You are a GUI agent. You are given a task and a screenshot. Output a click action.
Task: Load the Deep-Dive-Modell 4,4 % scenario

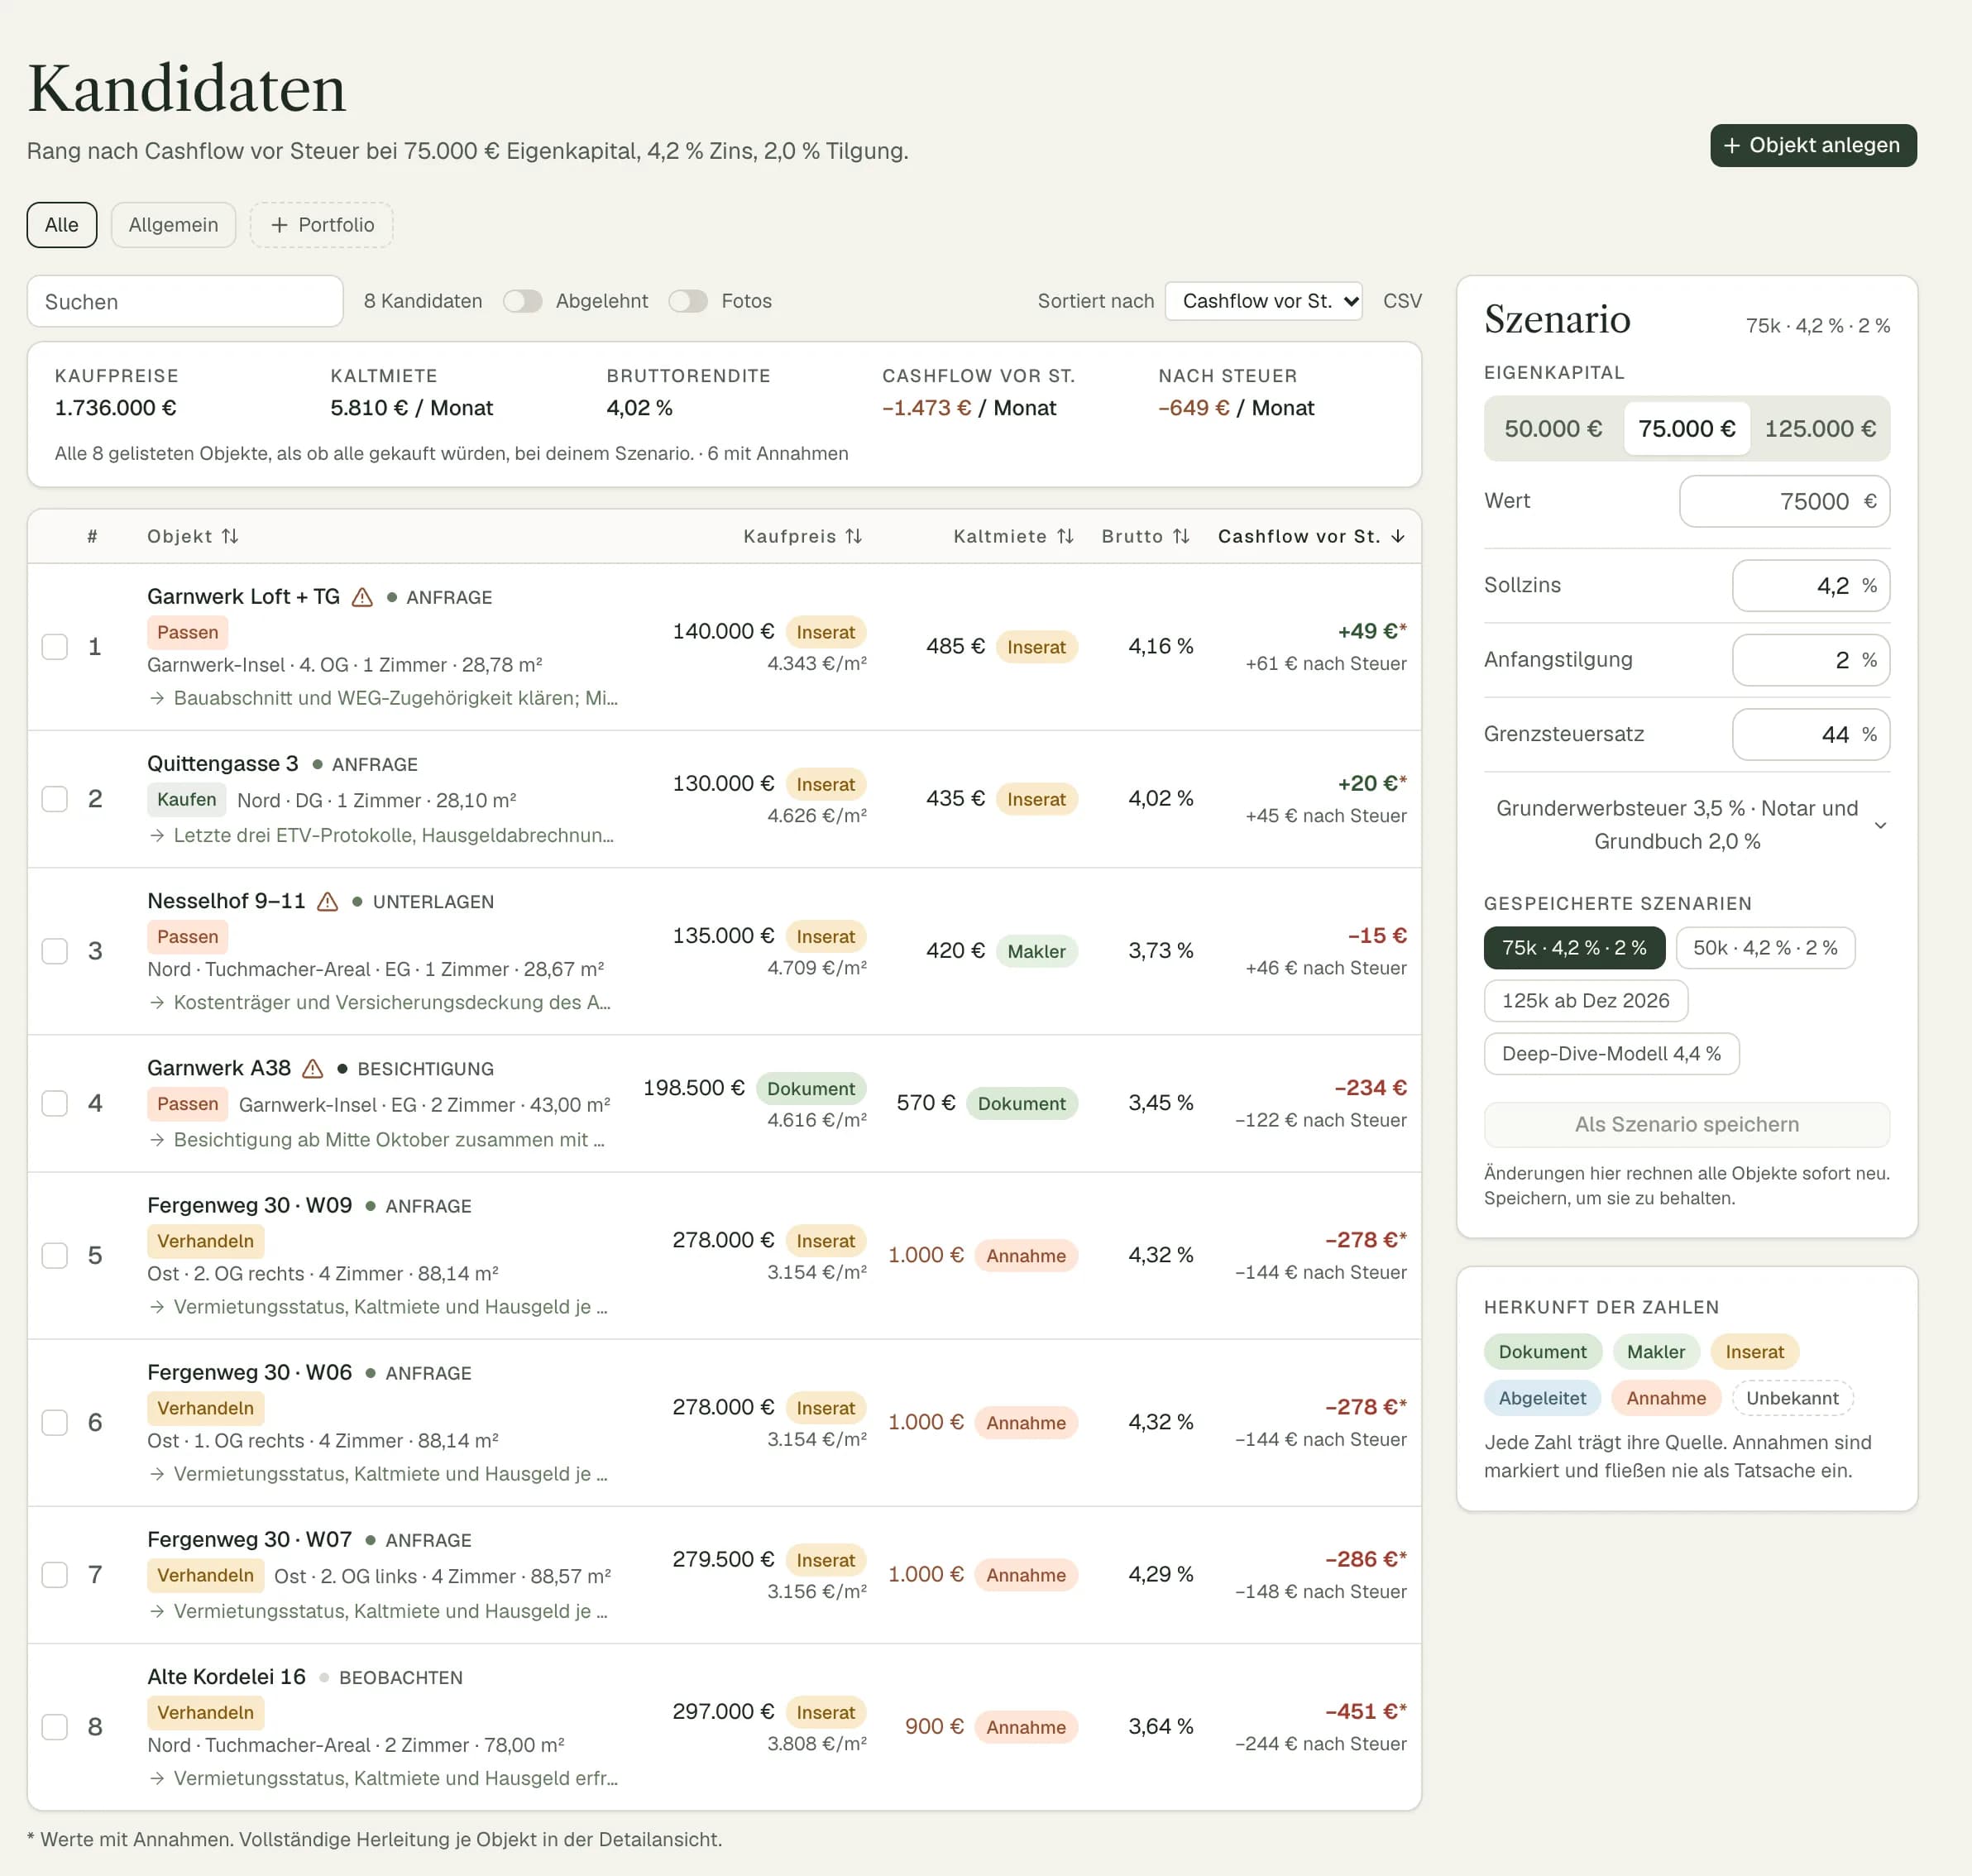(x=1611, y=1053)
